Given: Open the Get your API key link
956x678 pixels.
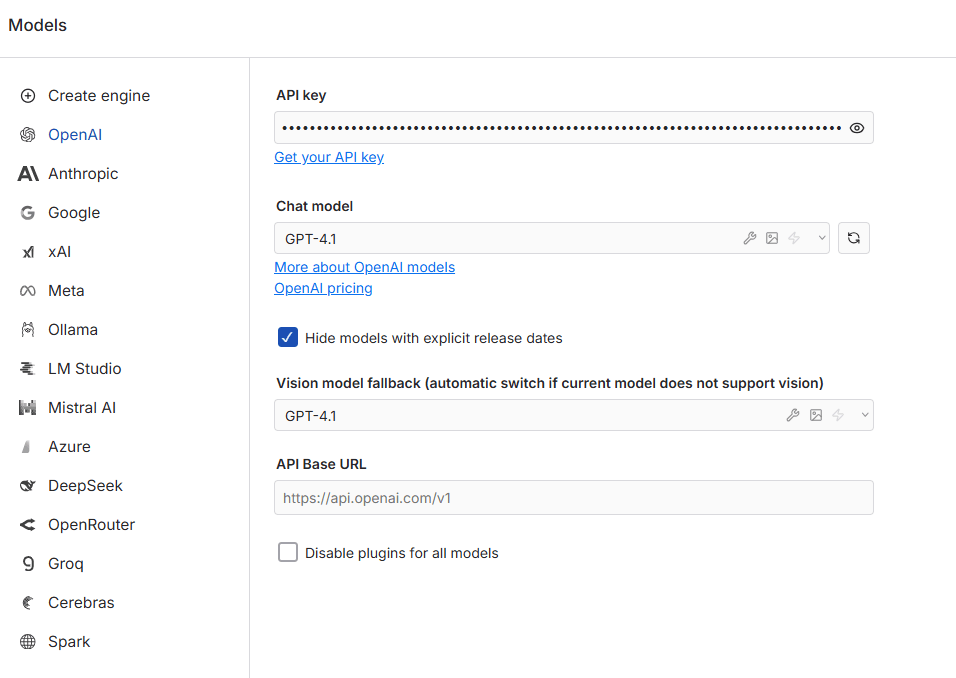Looking at the screenshot, I should pyautogui.click(x=329, y=157).
